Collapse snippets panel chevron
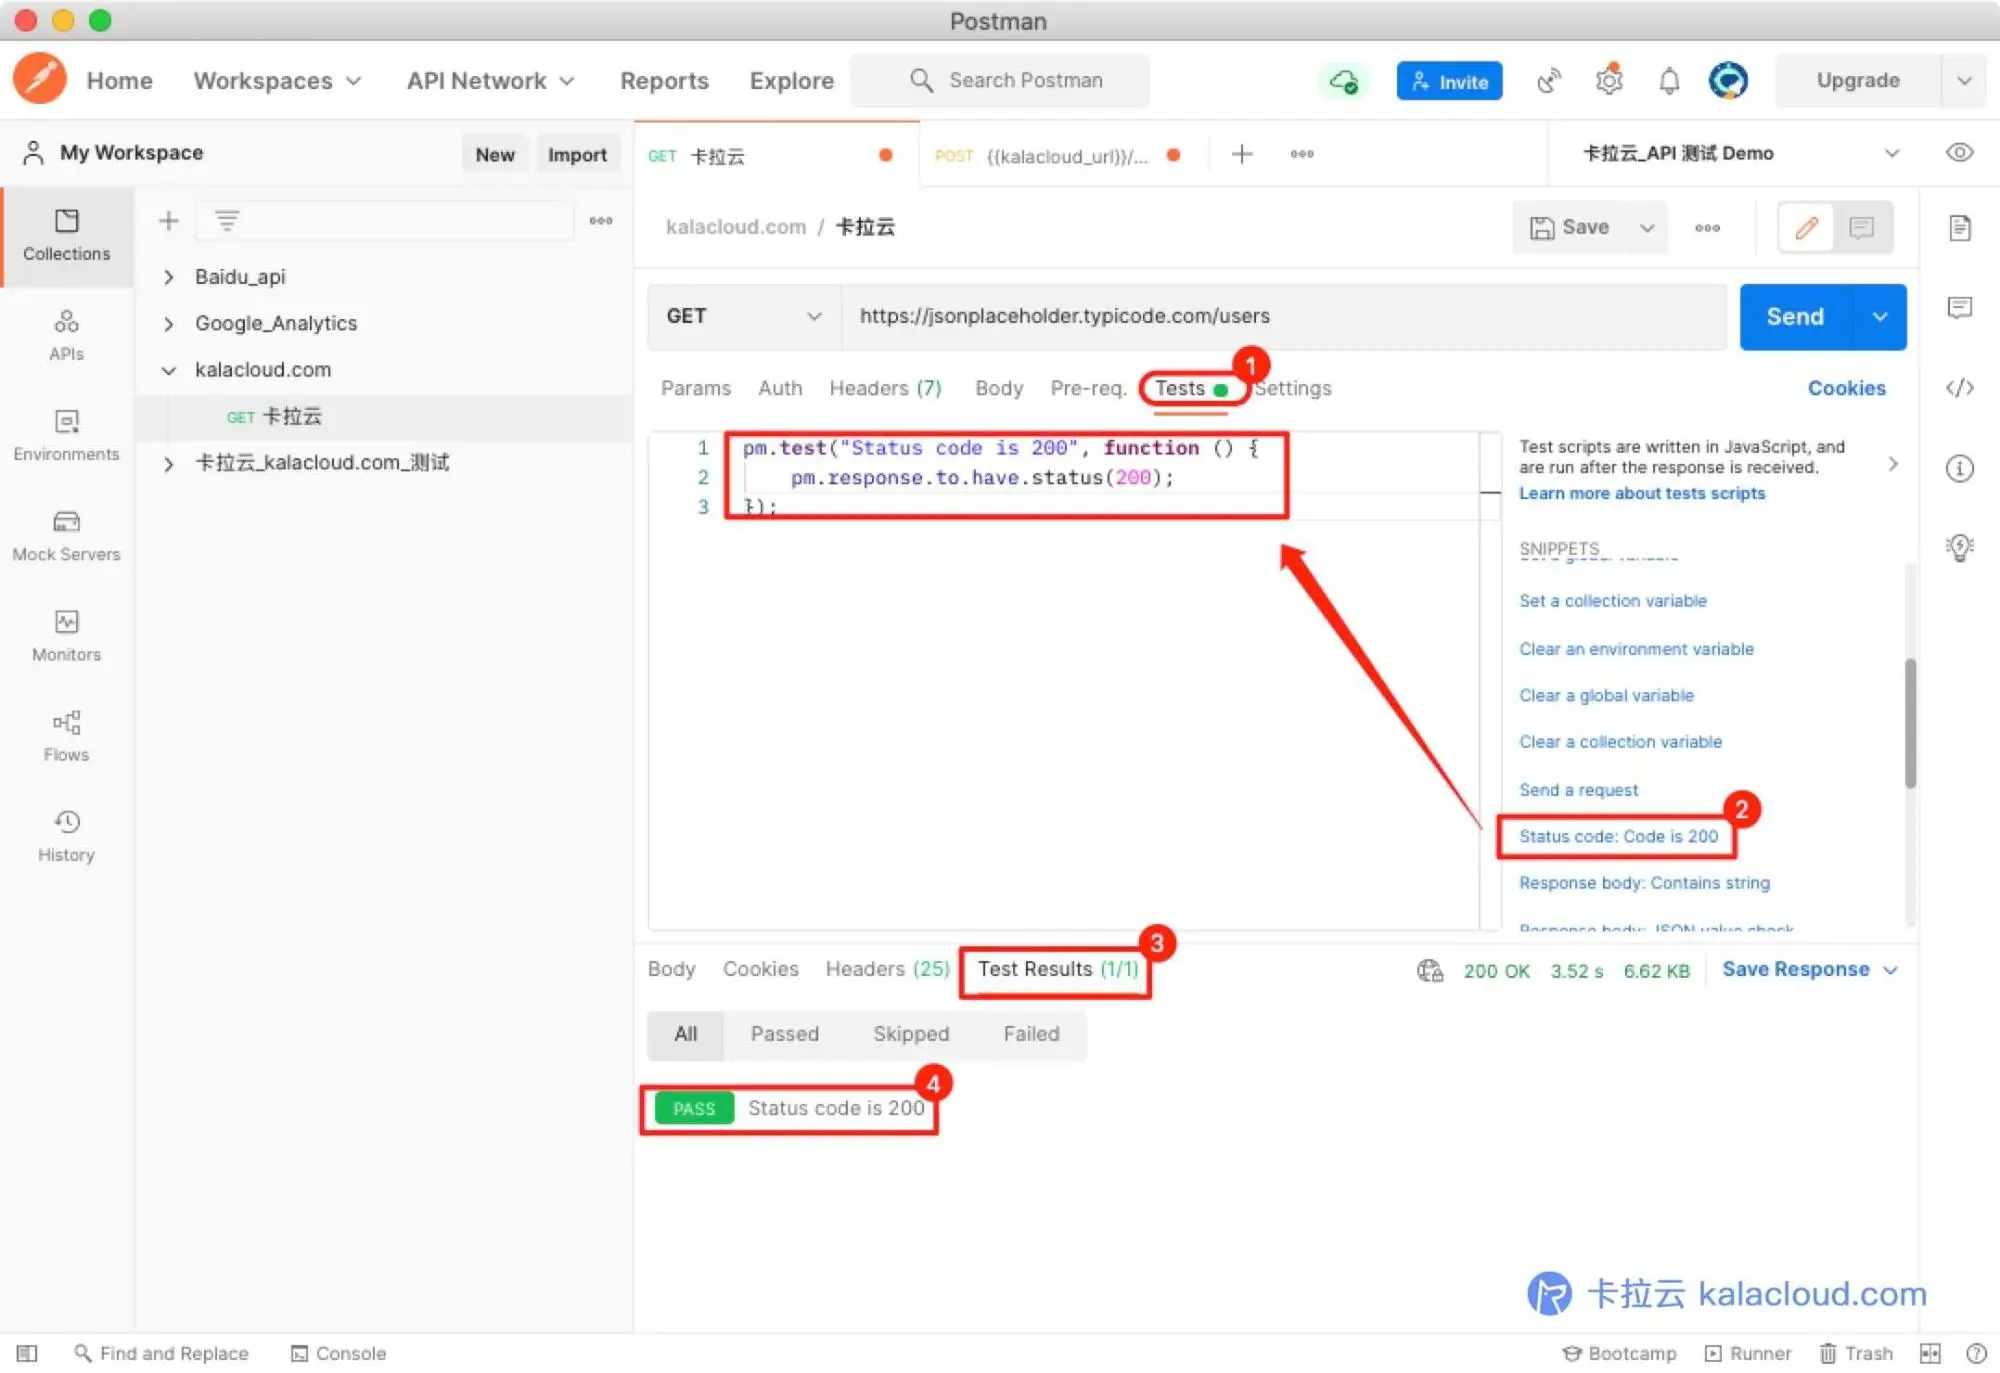Screen dimensions: 2000x1373 (x=1892, y=464)
